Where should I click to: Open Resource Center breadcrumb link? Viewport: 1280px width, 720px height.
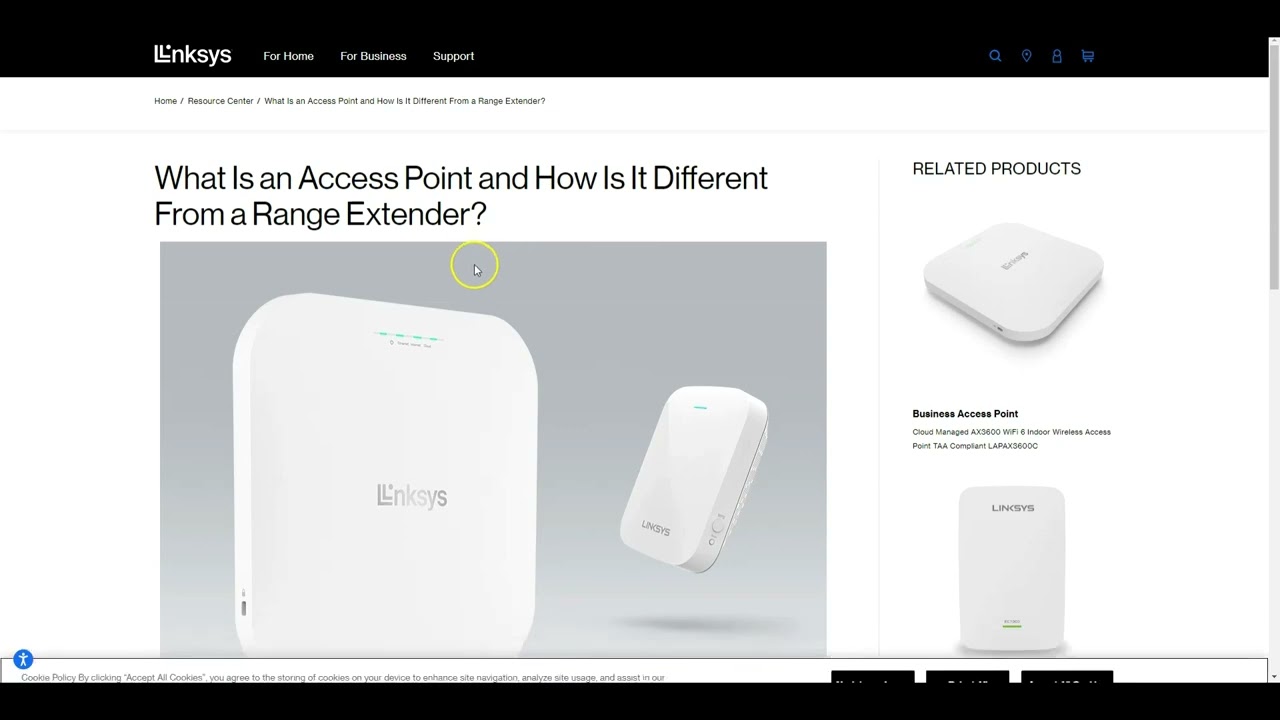point(220,101)
